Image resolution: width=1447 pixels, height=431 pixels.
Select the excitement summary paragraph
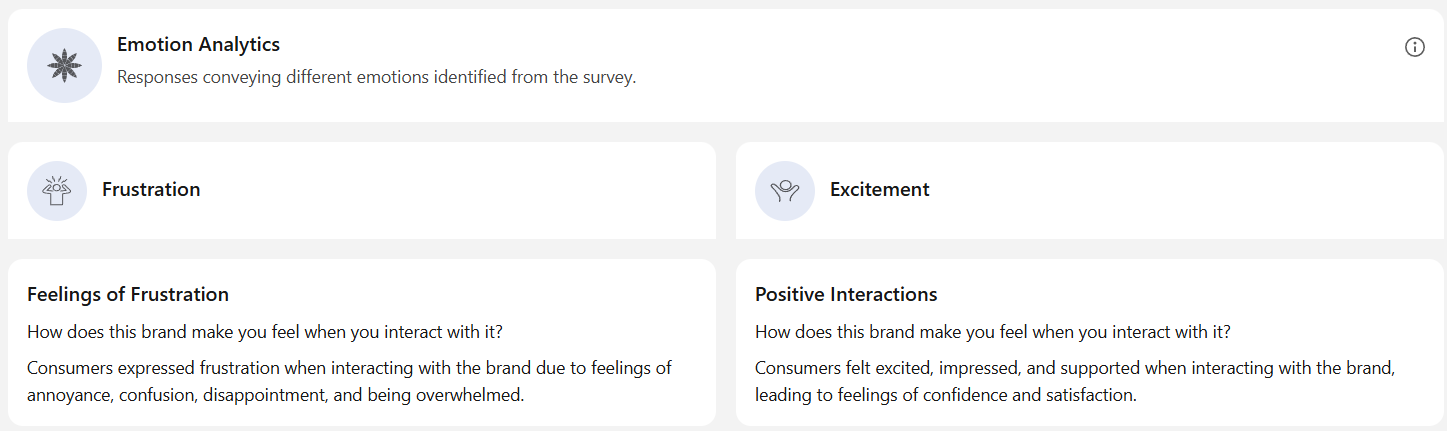[x=1074, y=381]
